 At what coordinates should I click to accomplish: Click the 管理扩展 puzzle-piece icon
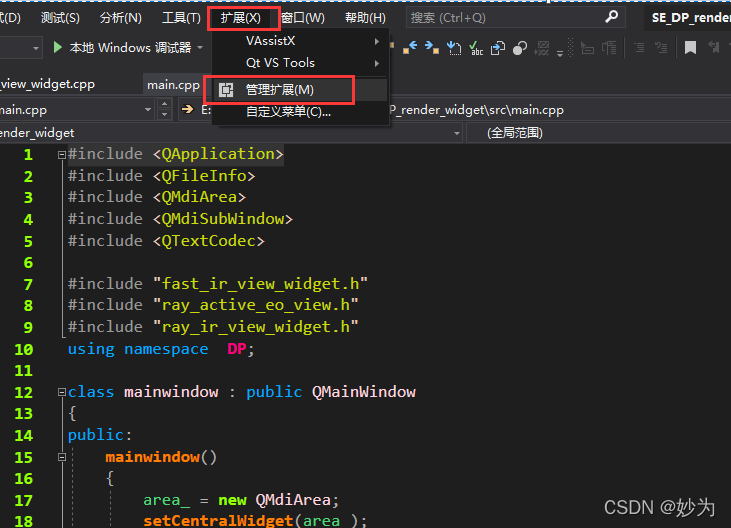226,90
